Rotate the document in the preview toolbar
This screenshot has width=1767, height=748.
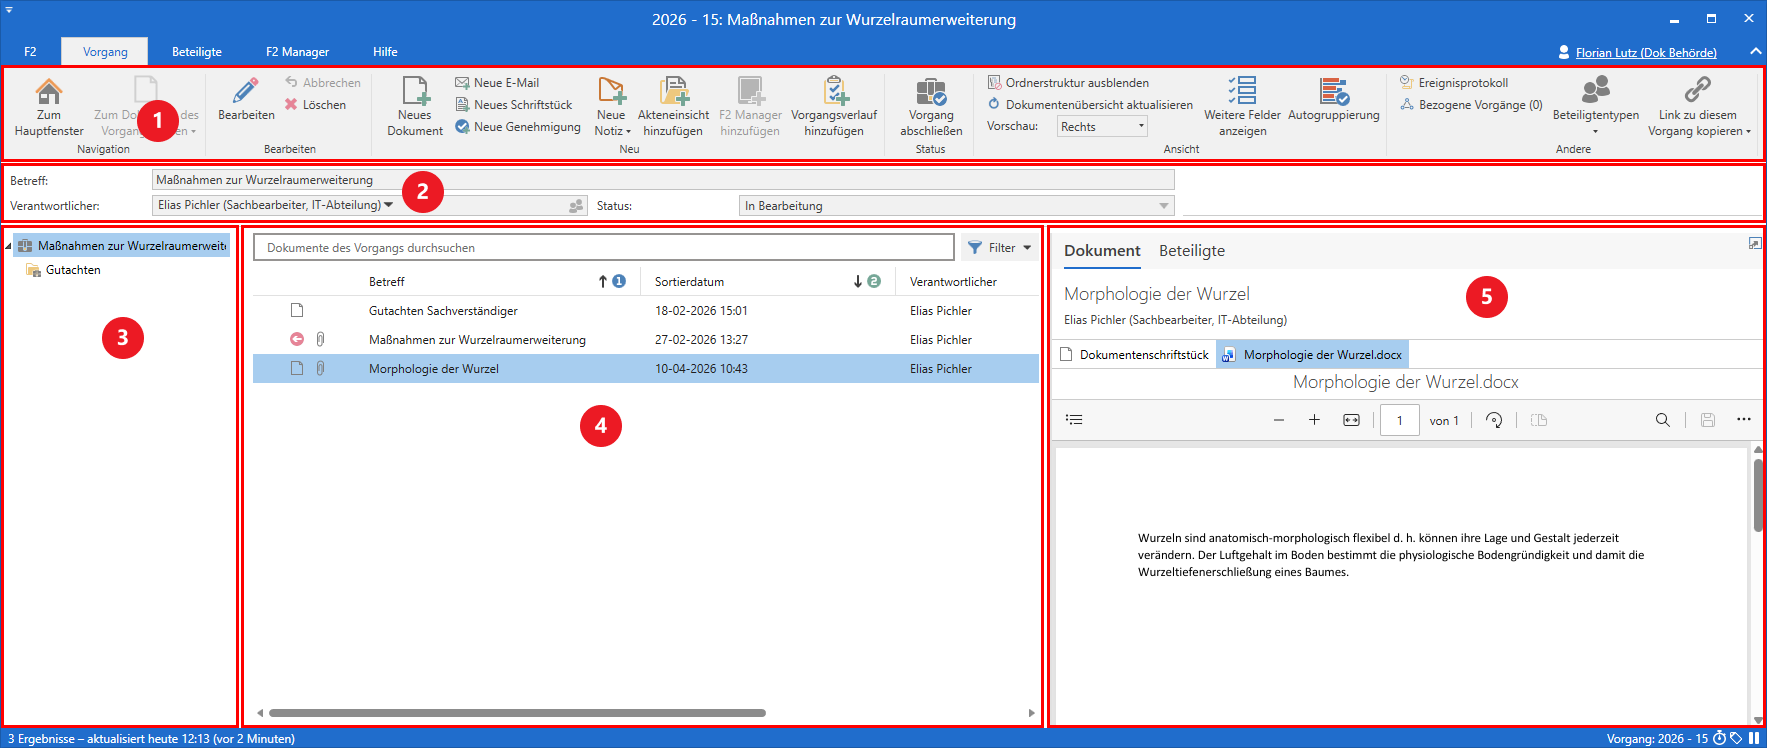pos(1494,420)
